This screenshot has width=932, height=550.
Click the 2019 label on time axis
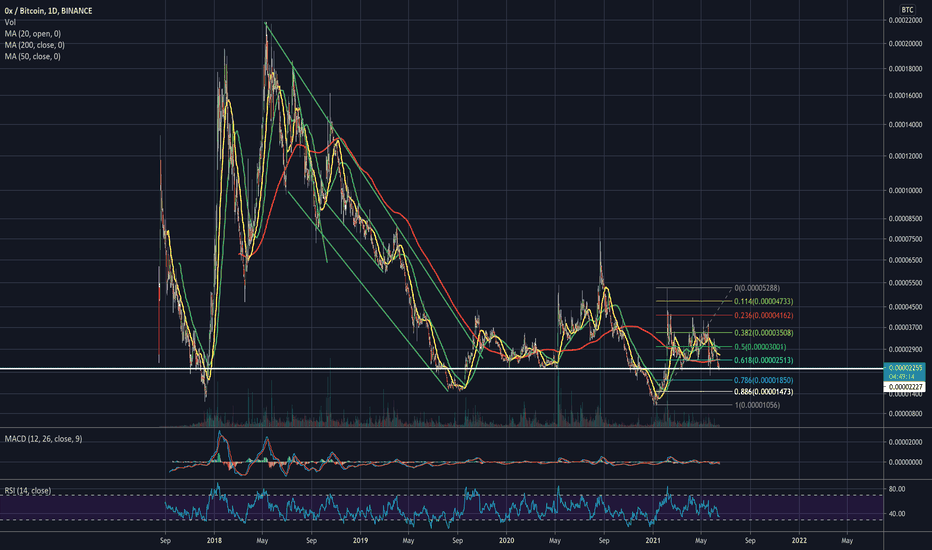[360, 541]
